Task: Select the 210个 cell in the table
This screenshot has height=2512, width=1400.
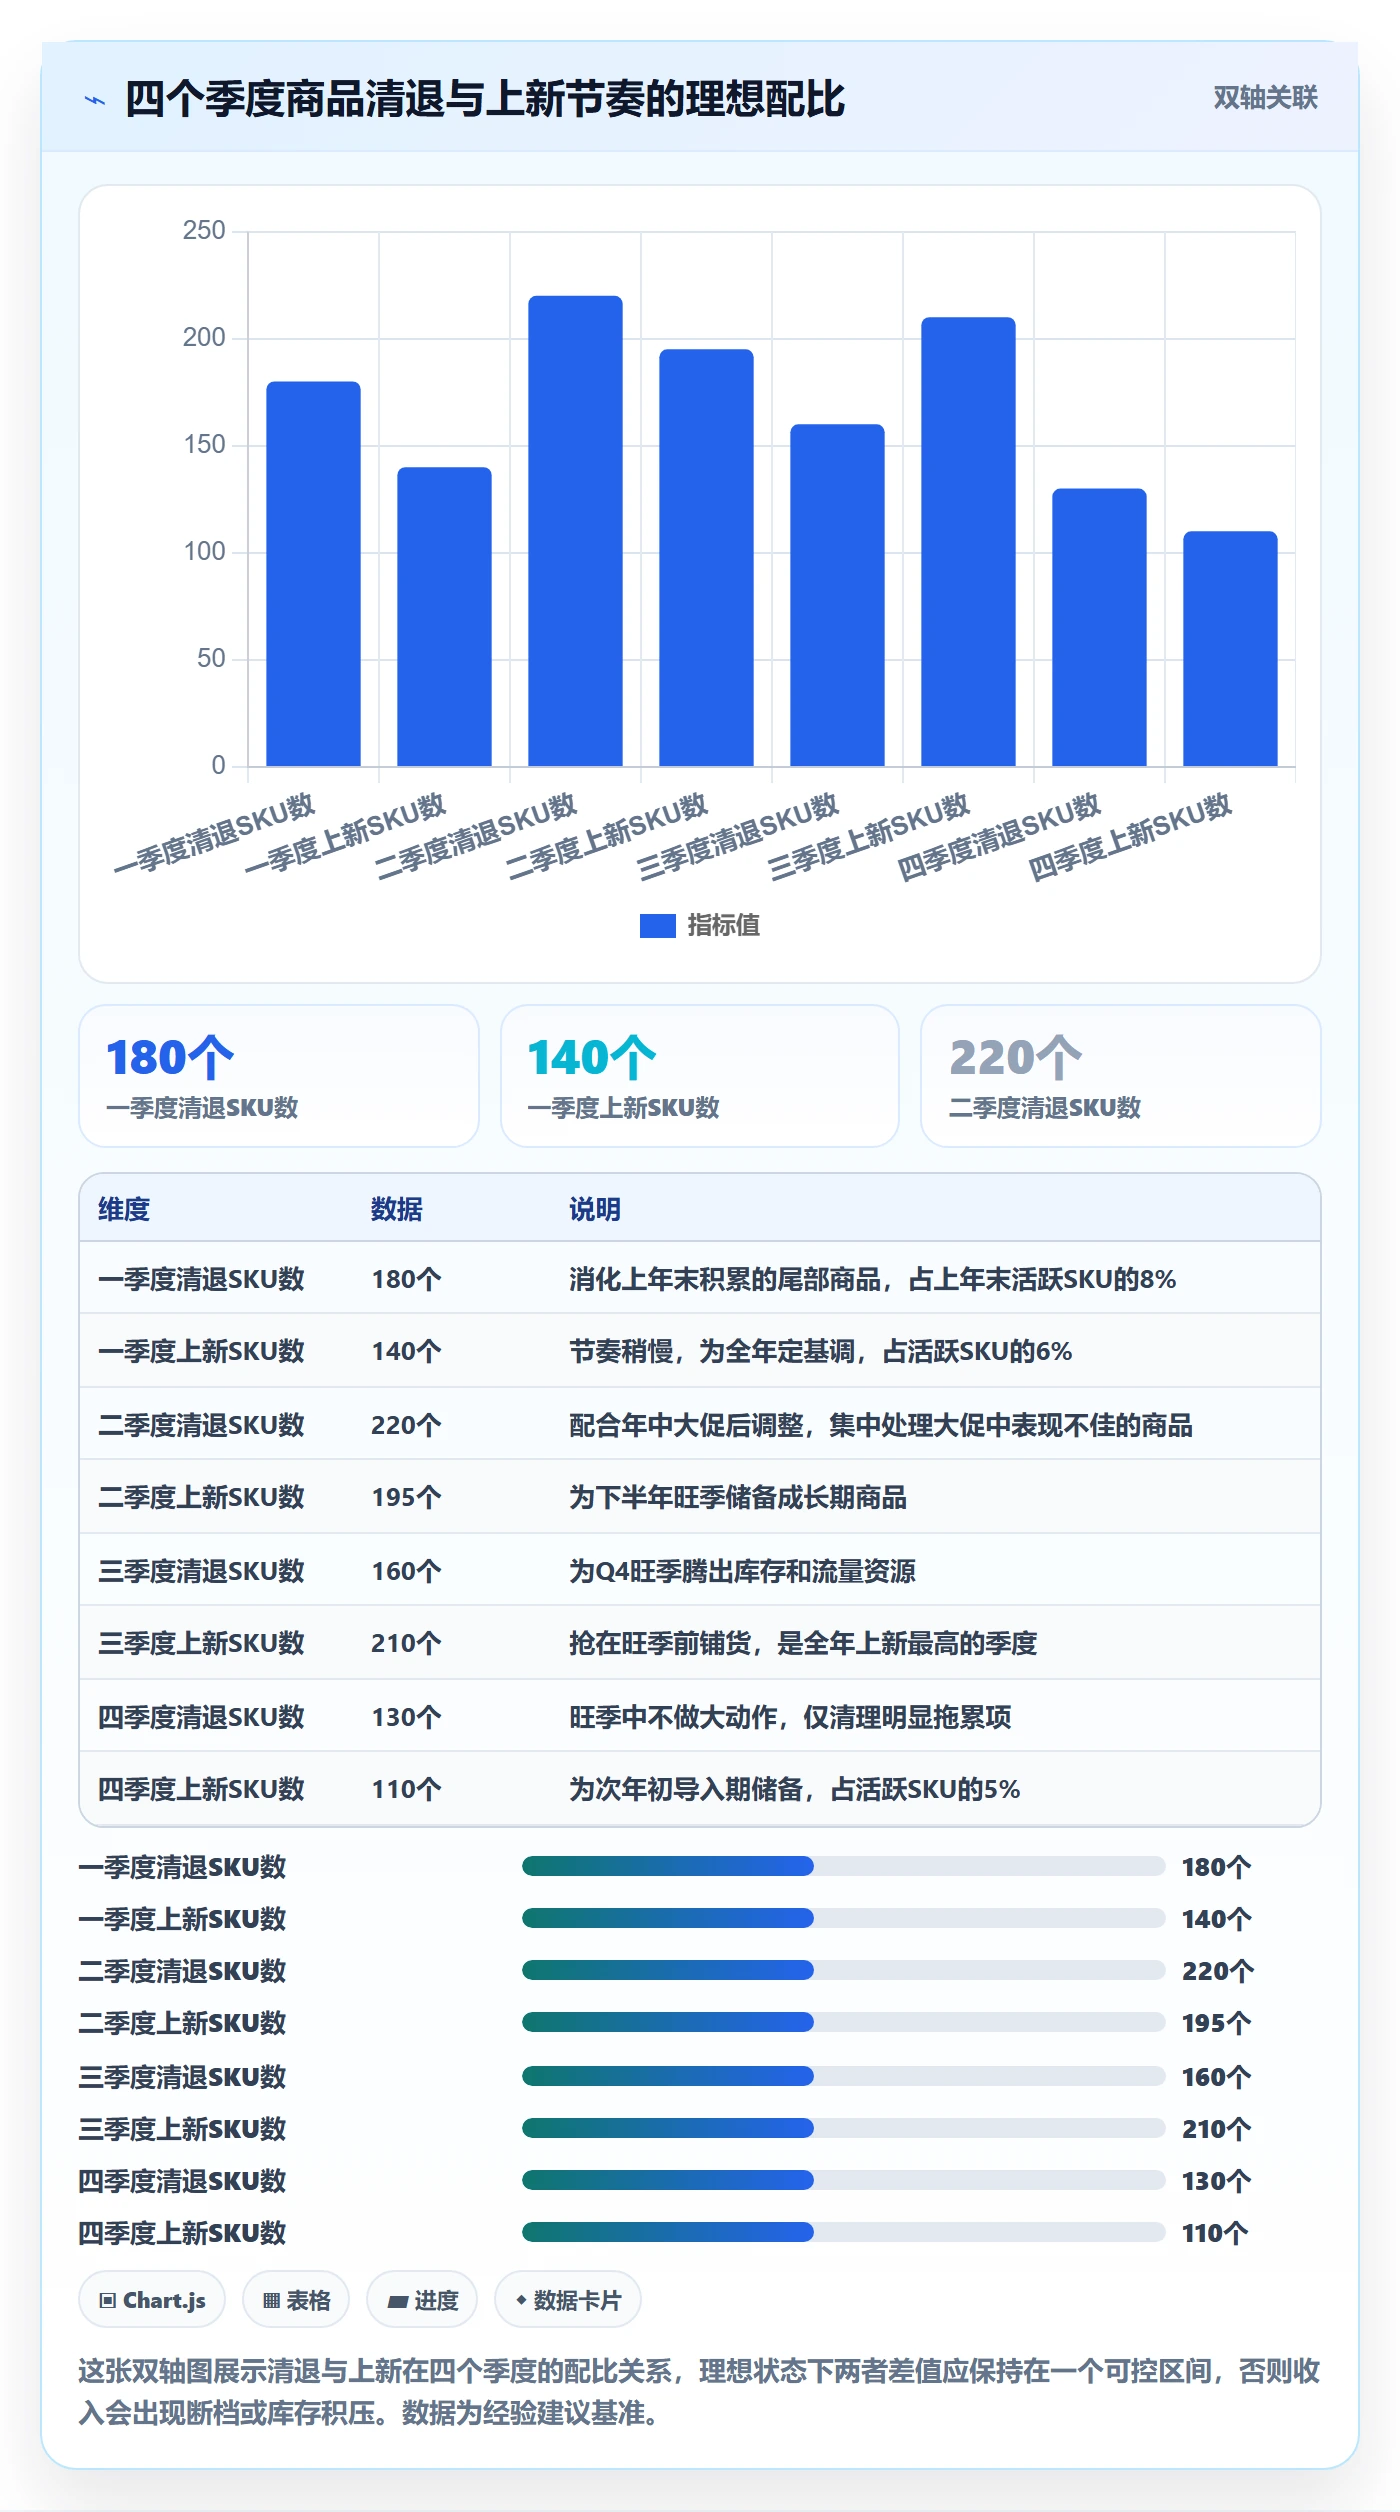Action: tap(406, 1643)
